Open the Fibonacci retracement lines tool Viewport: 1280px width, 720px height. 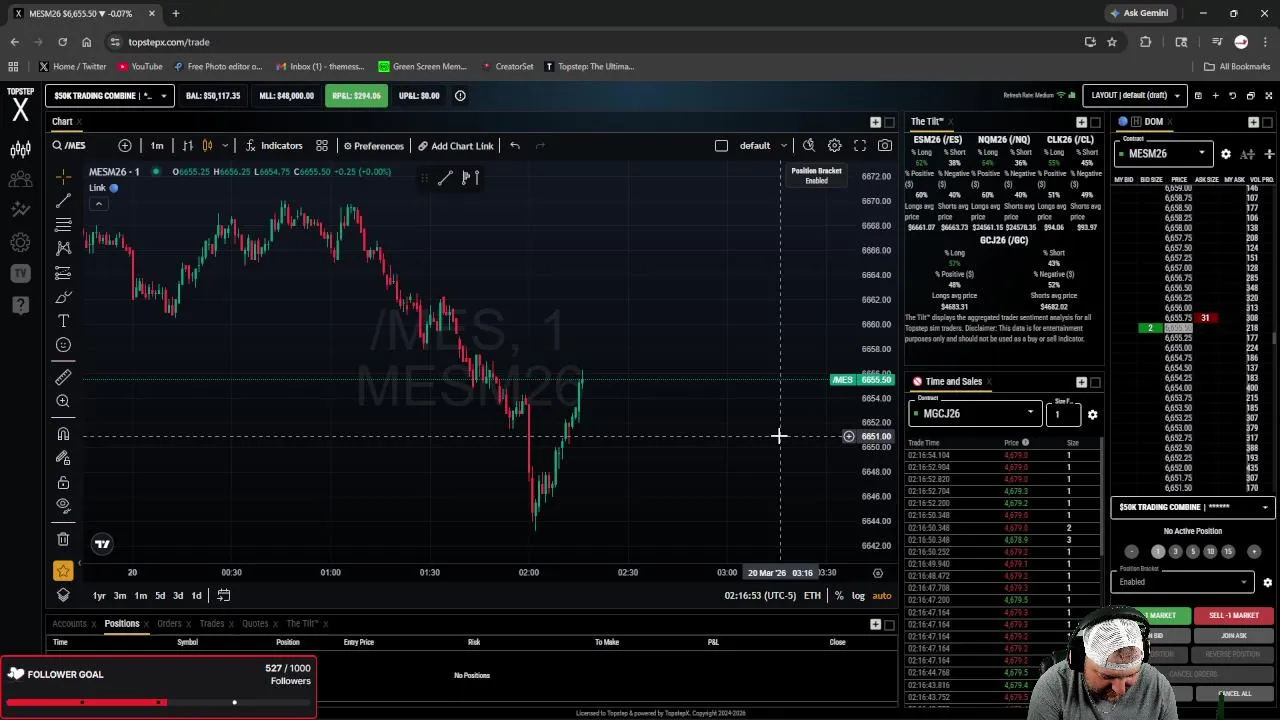[x=63, y=224]
